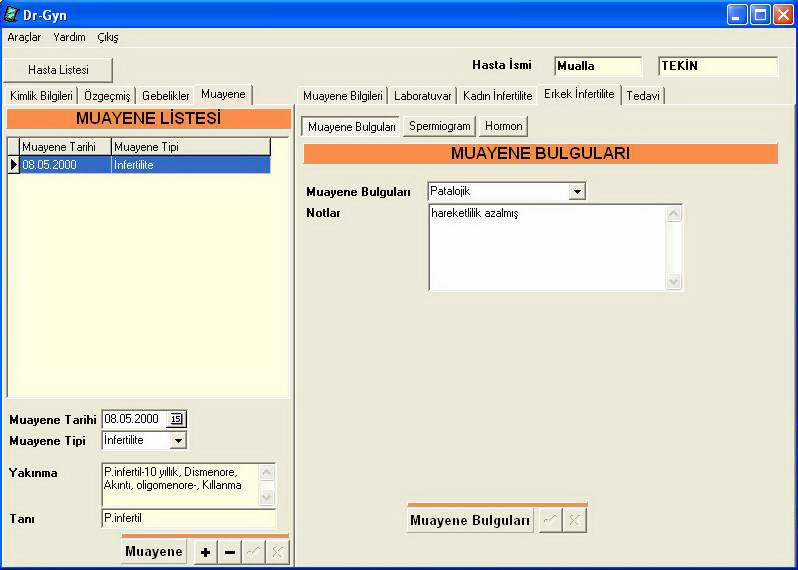Click the Dr-Gyn application icon in title bar
The height and width of the screenshot is (570, 798).
click(12, 15)
